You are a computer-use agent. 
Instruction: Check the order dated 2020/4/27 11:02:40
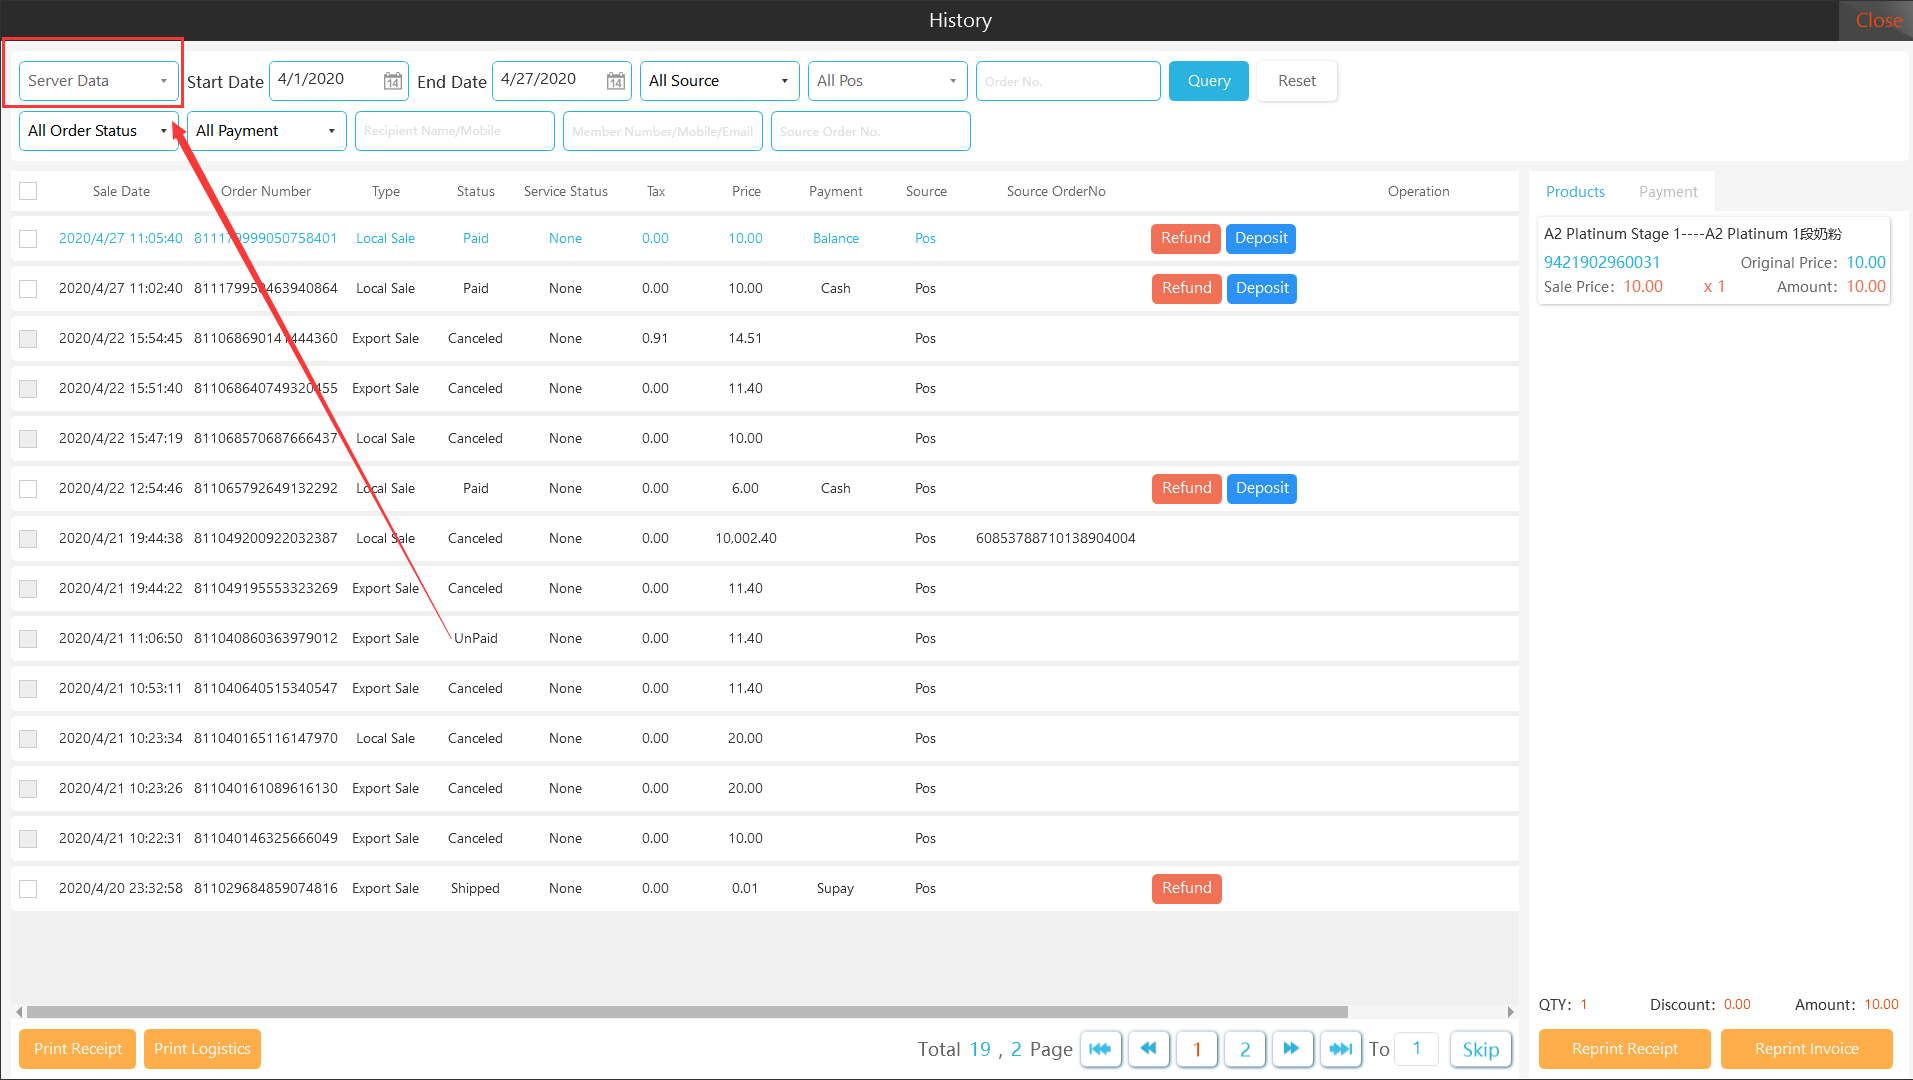(28, 289)
